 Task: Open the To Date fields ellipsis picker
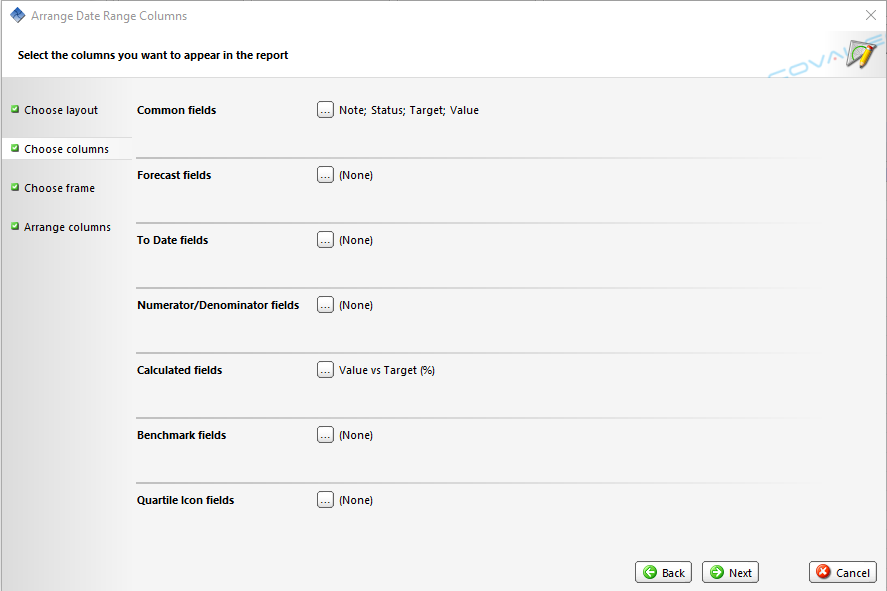(325, 240)
